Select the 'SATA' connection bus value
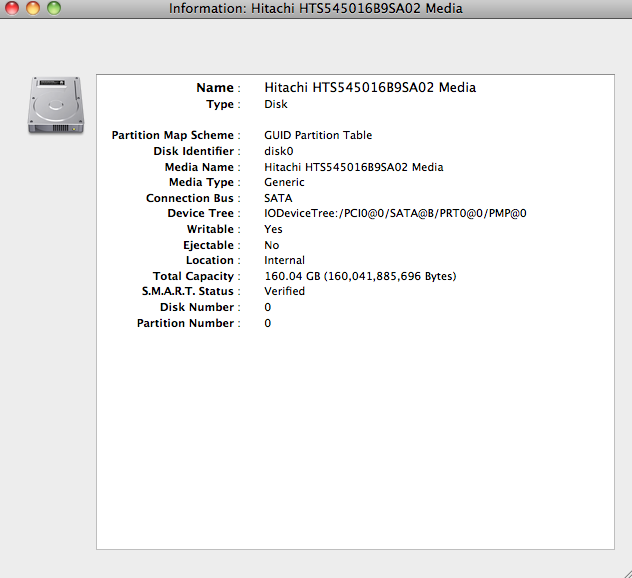632x578 pixels. point(278,198)
